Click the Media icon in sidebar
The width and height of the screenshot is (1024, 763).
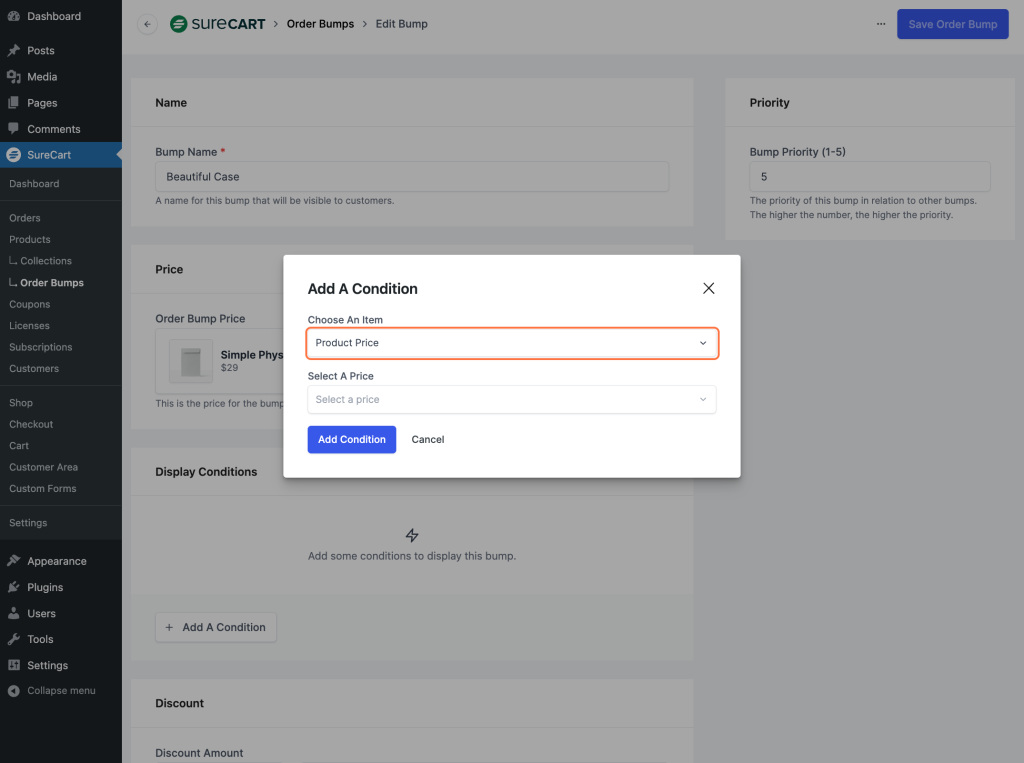tap(13, 77)
